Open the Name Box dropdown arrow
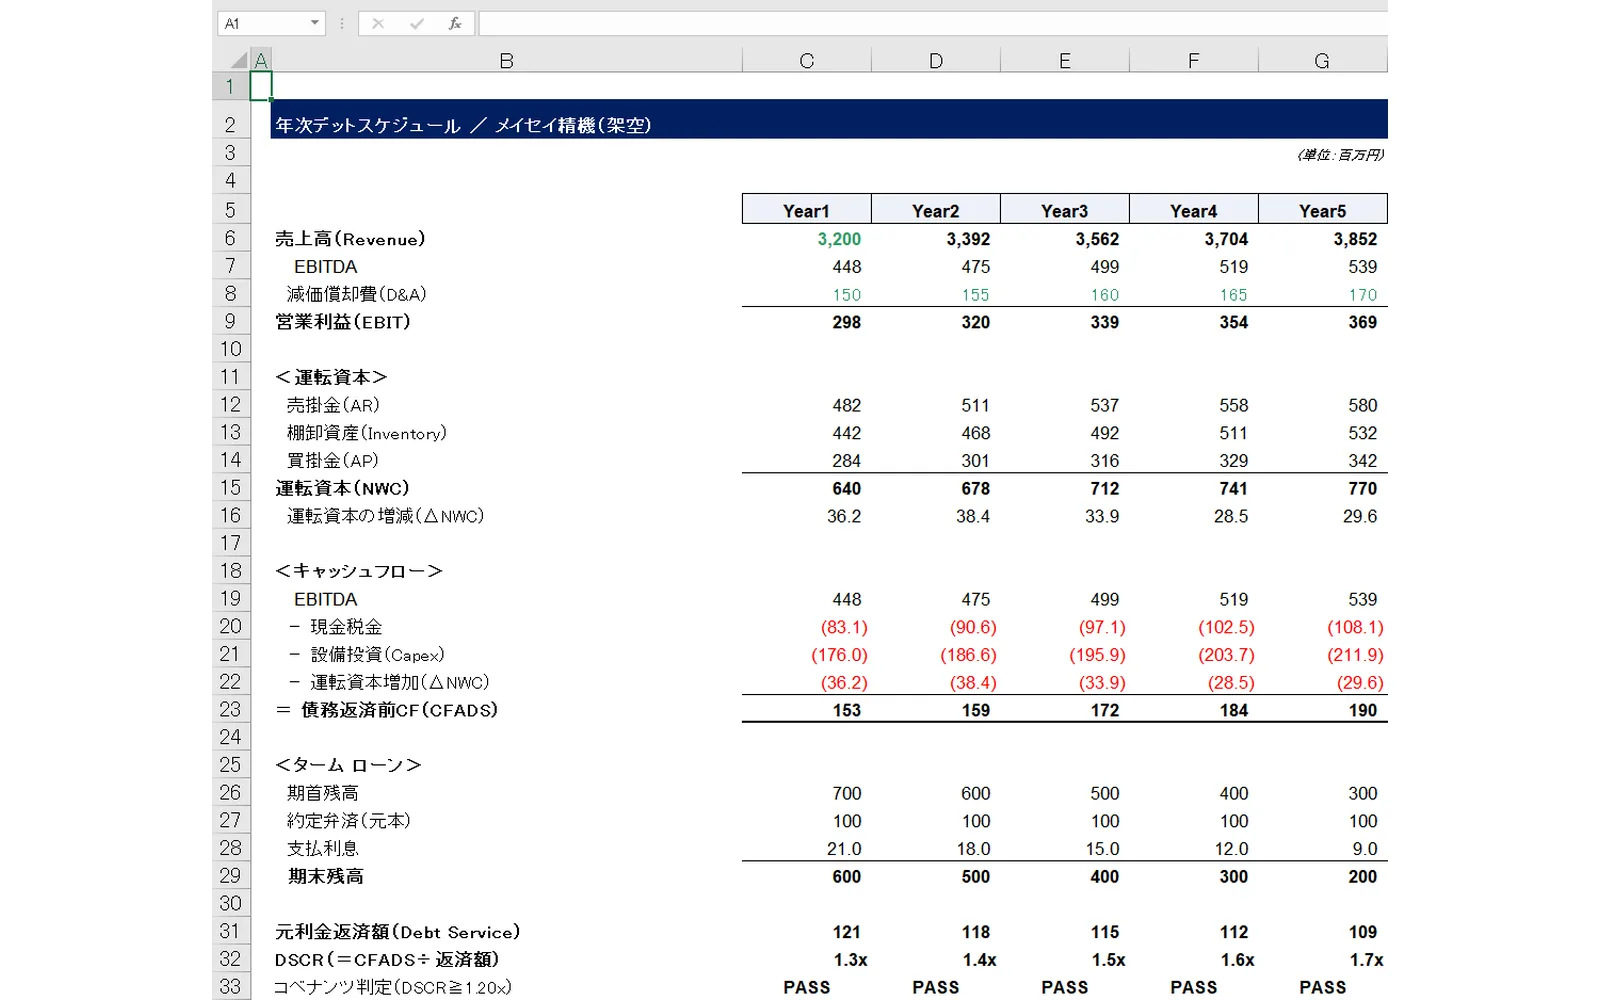 point(315,23)
